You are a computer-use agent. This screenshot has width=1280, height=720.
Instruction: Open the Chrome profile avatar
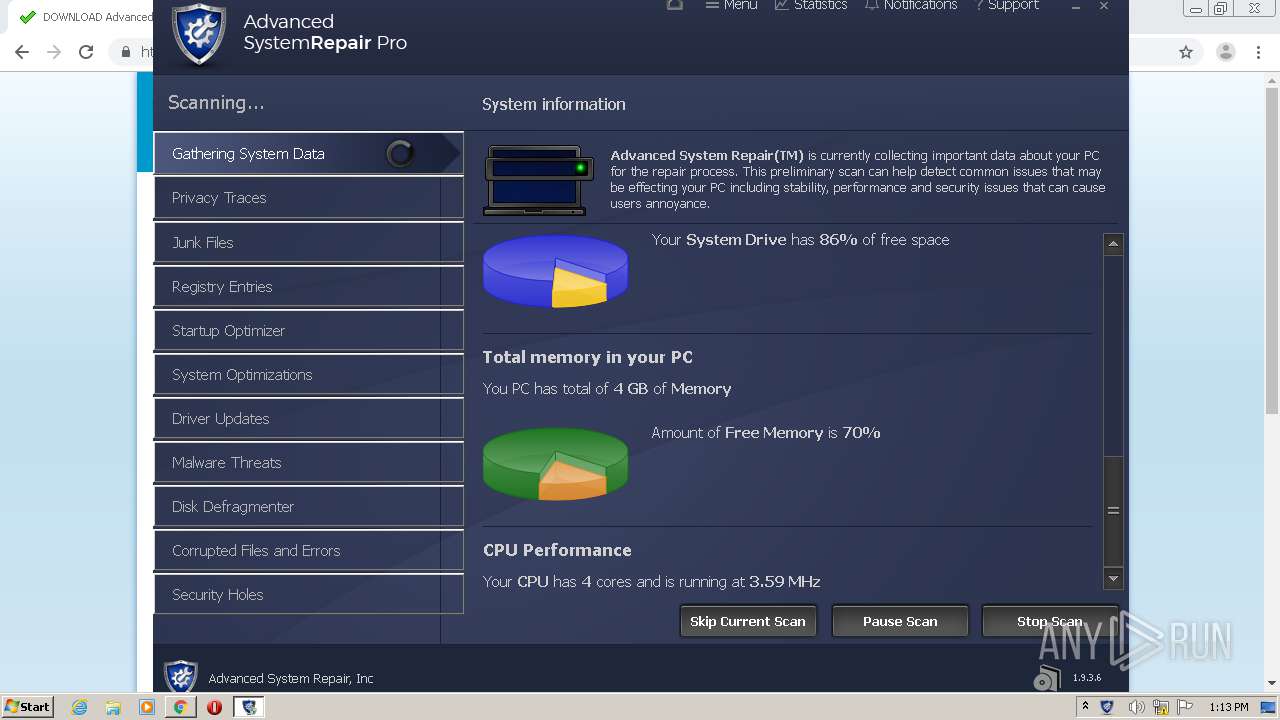(x=1226, y=52)
